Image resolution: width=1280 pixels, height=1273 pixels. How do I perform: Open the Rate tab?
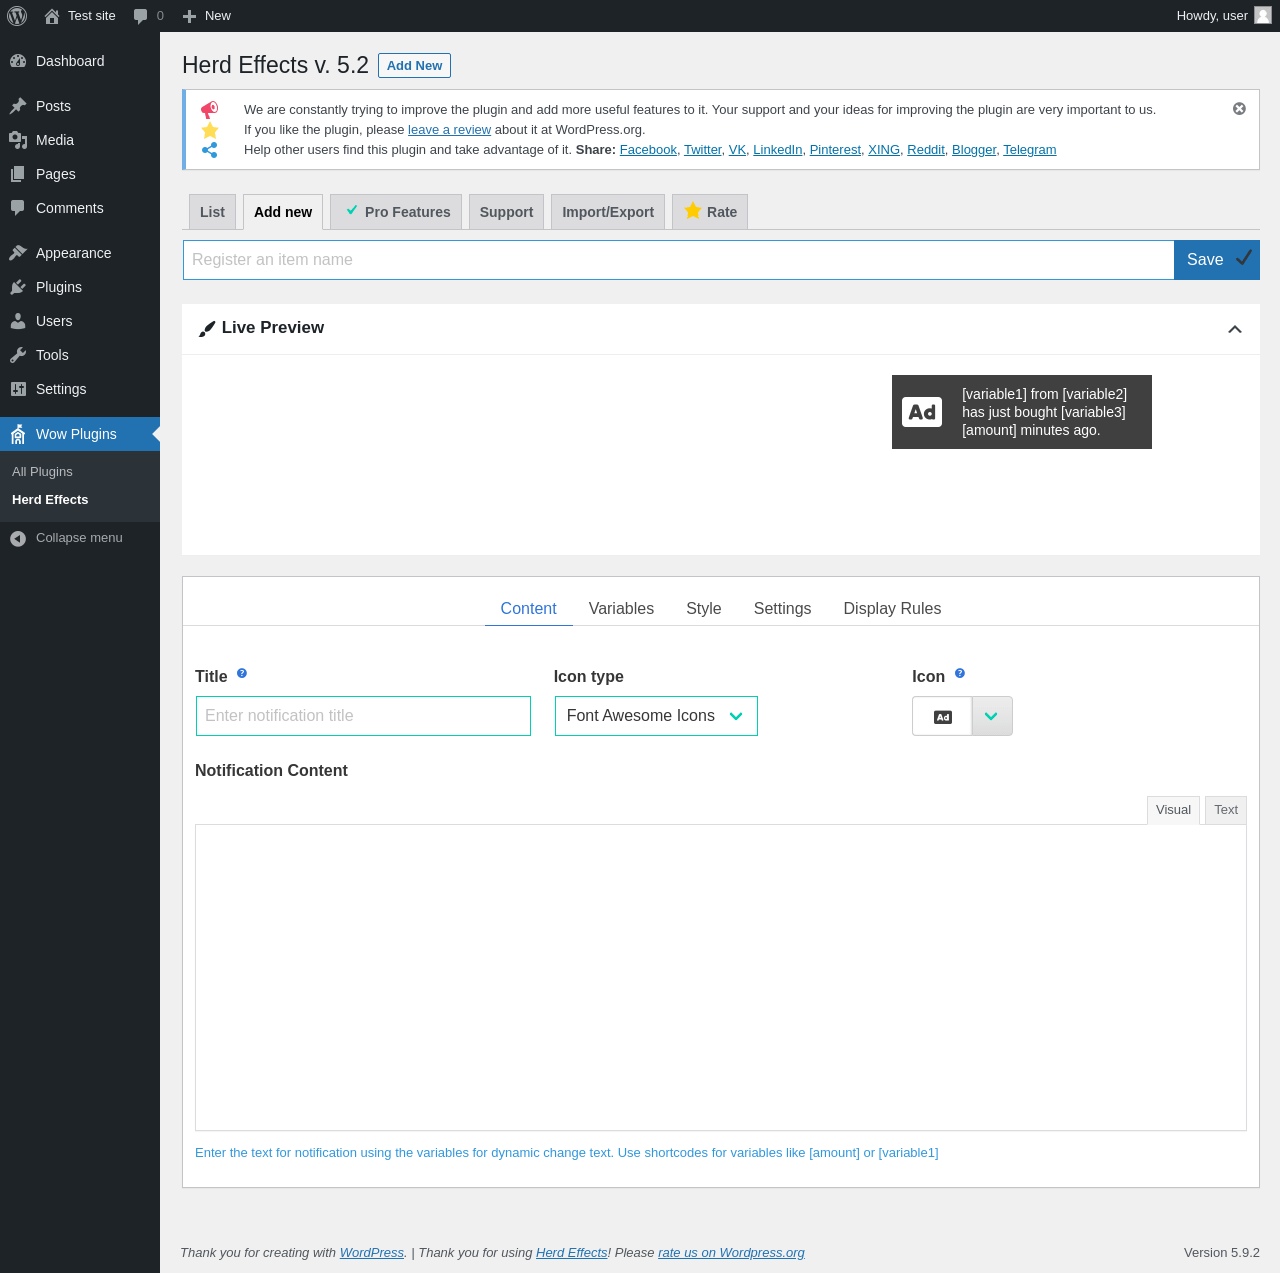pyautogui.click(x=710, y=212)
